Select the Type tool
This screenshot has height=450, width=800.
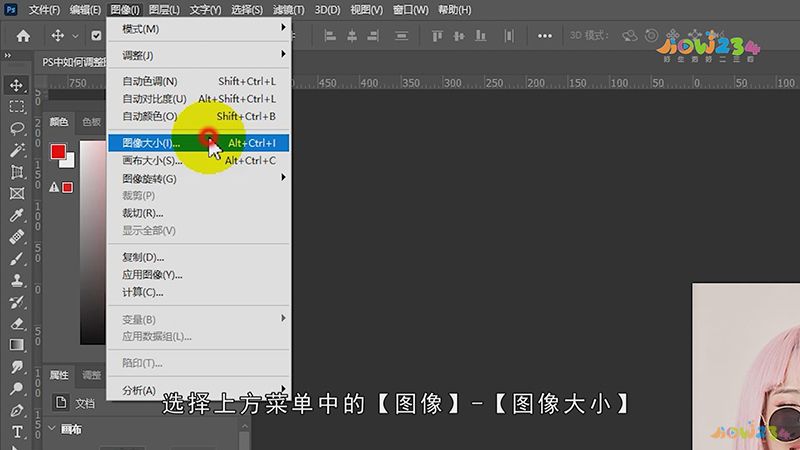pyautogui.click(x=16, y=432)
